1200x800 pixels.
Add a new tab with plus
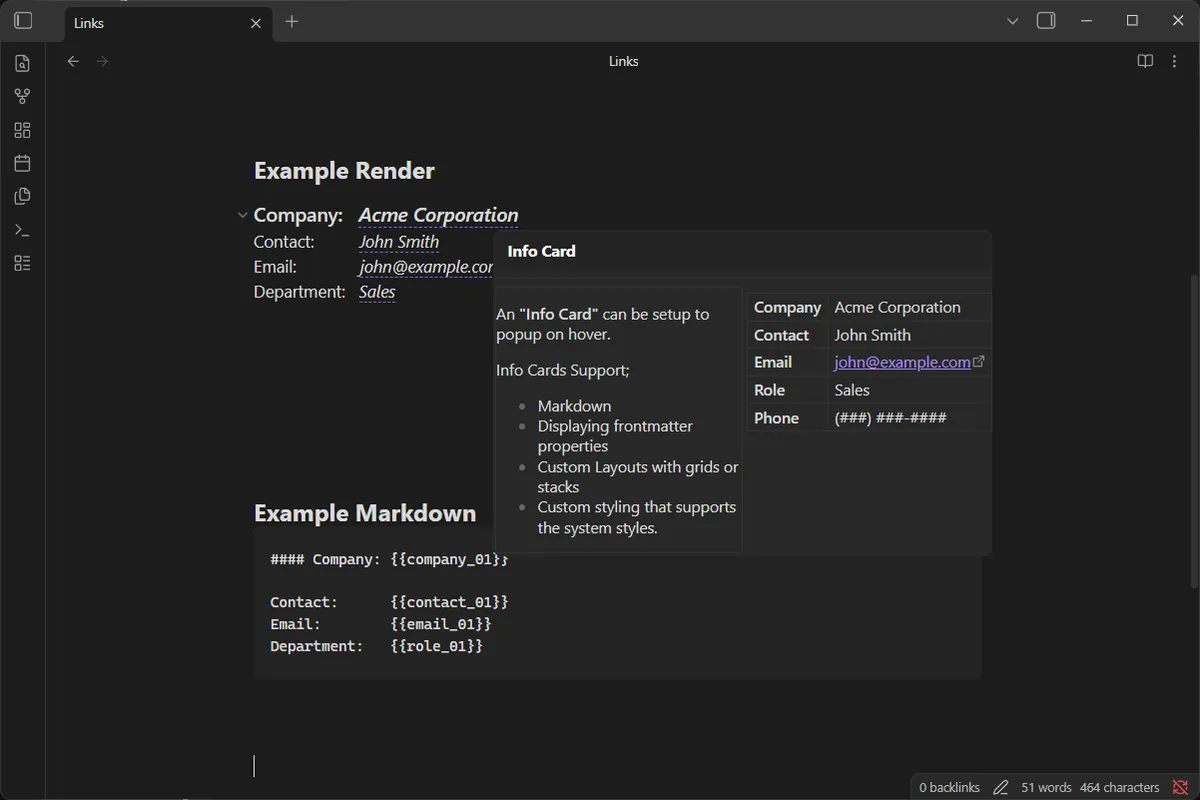(x=292, y=22)
